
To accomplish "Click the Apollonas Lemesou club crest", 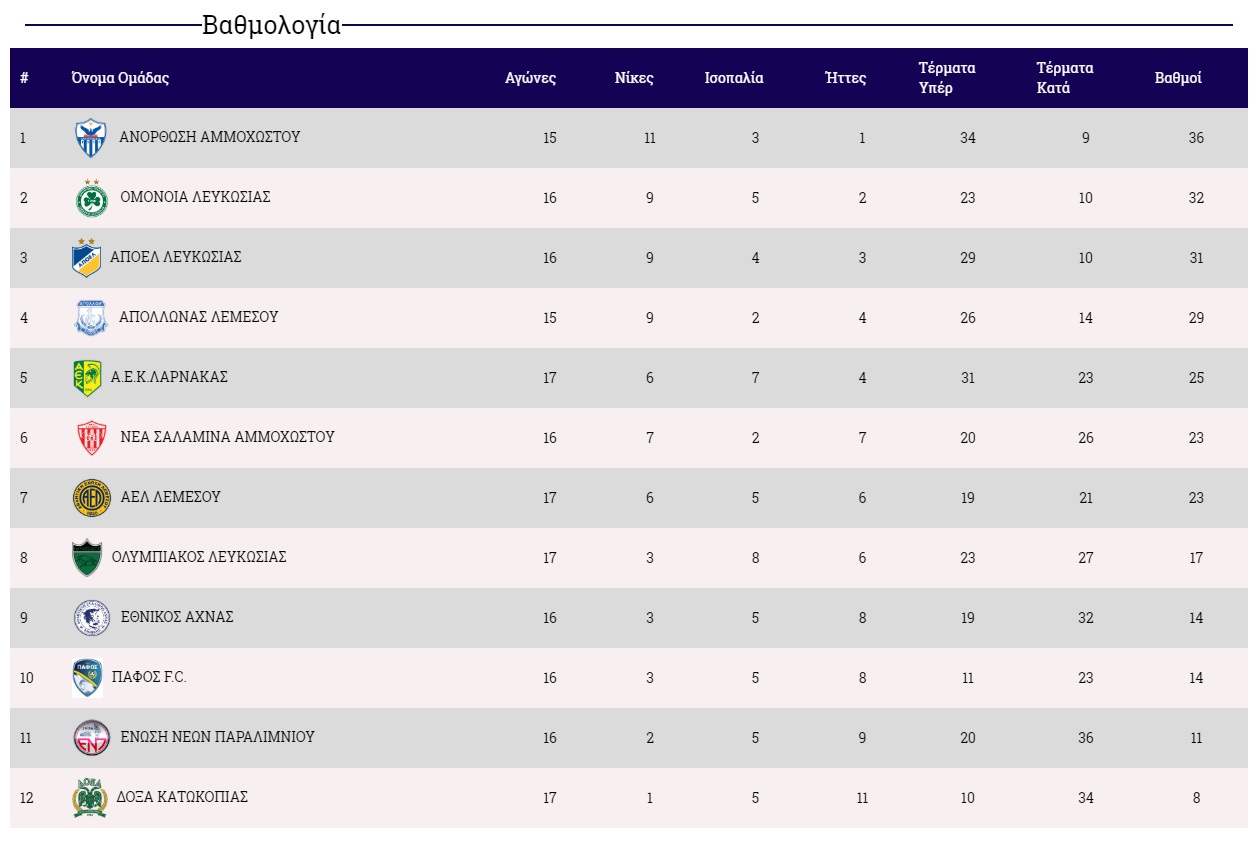I will (x=91, y=318).
